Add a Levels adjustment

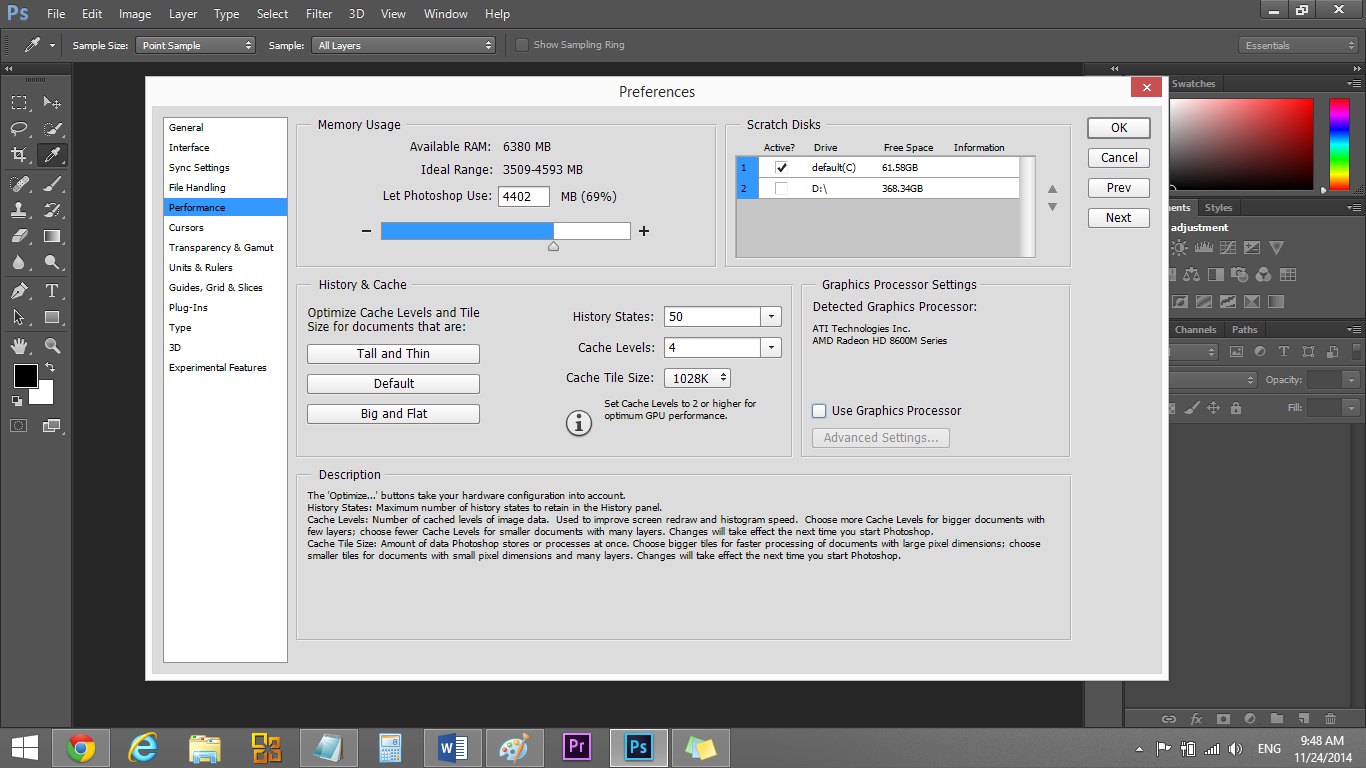tap(1203, 248)
